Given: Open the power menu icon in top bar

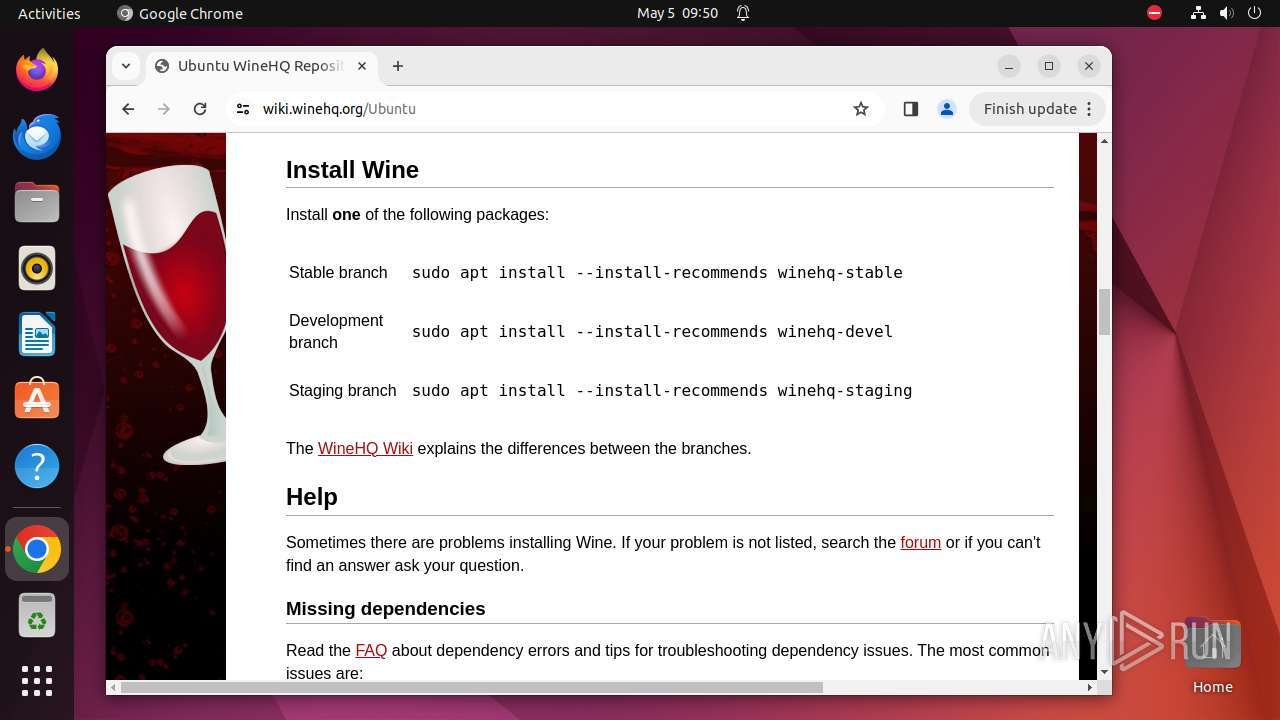Looking at the screenshot, I should point(1255,13).
